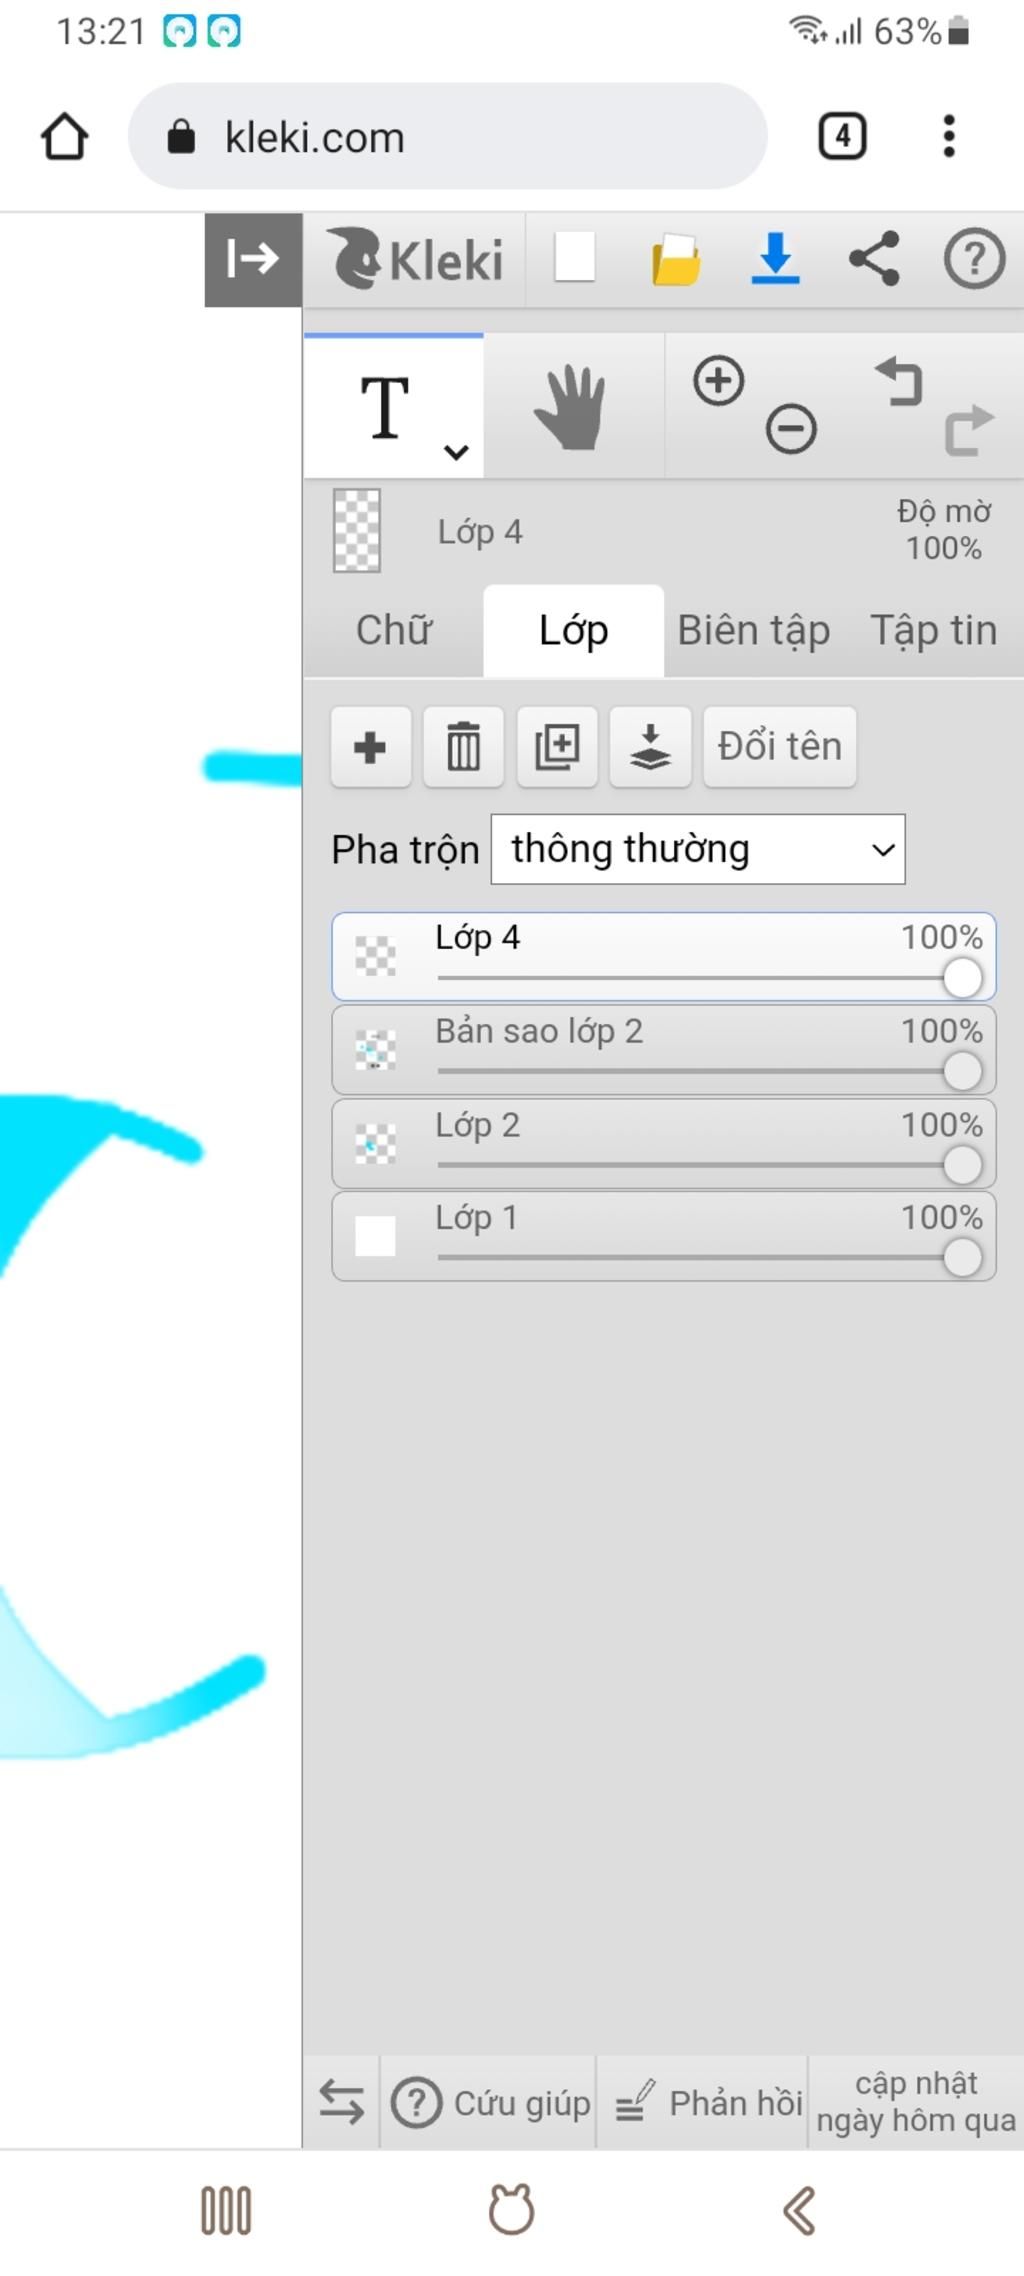Click the Lớp 2 opacity slider handle
Image resolution: width=1024 pixels, height=2276 pixels.
tap(962, 1165)
